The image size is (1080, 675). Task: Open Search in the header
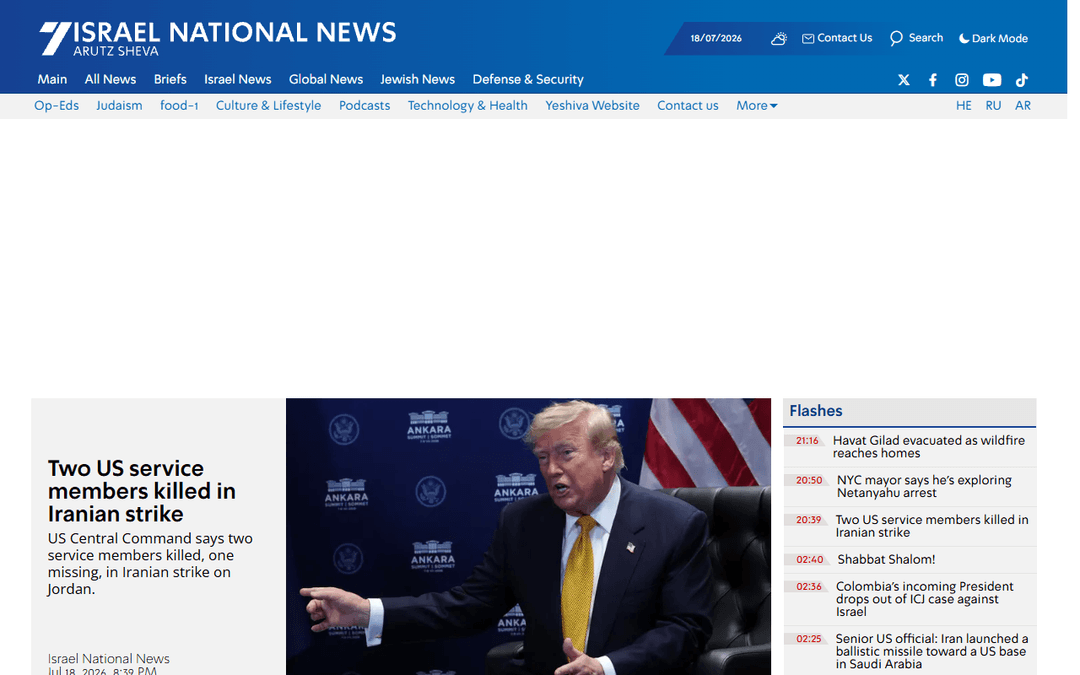tap(916, 38)
